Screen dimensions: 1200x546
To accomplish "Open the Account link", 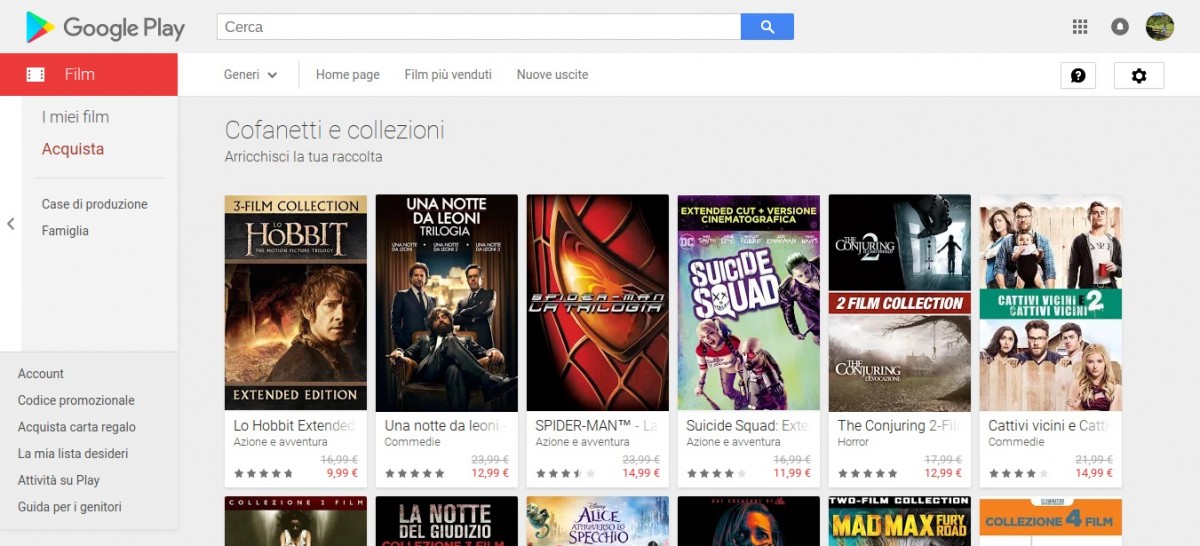I will pyautogui.click(x=41, y=374).
